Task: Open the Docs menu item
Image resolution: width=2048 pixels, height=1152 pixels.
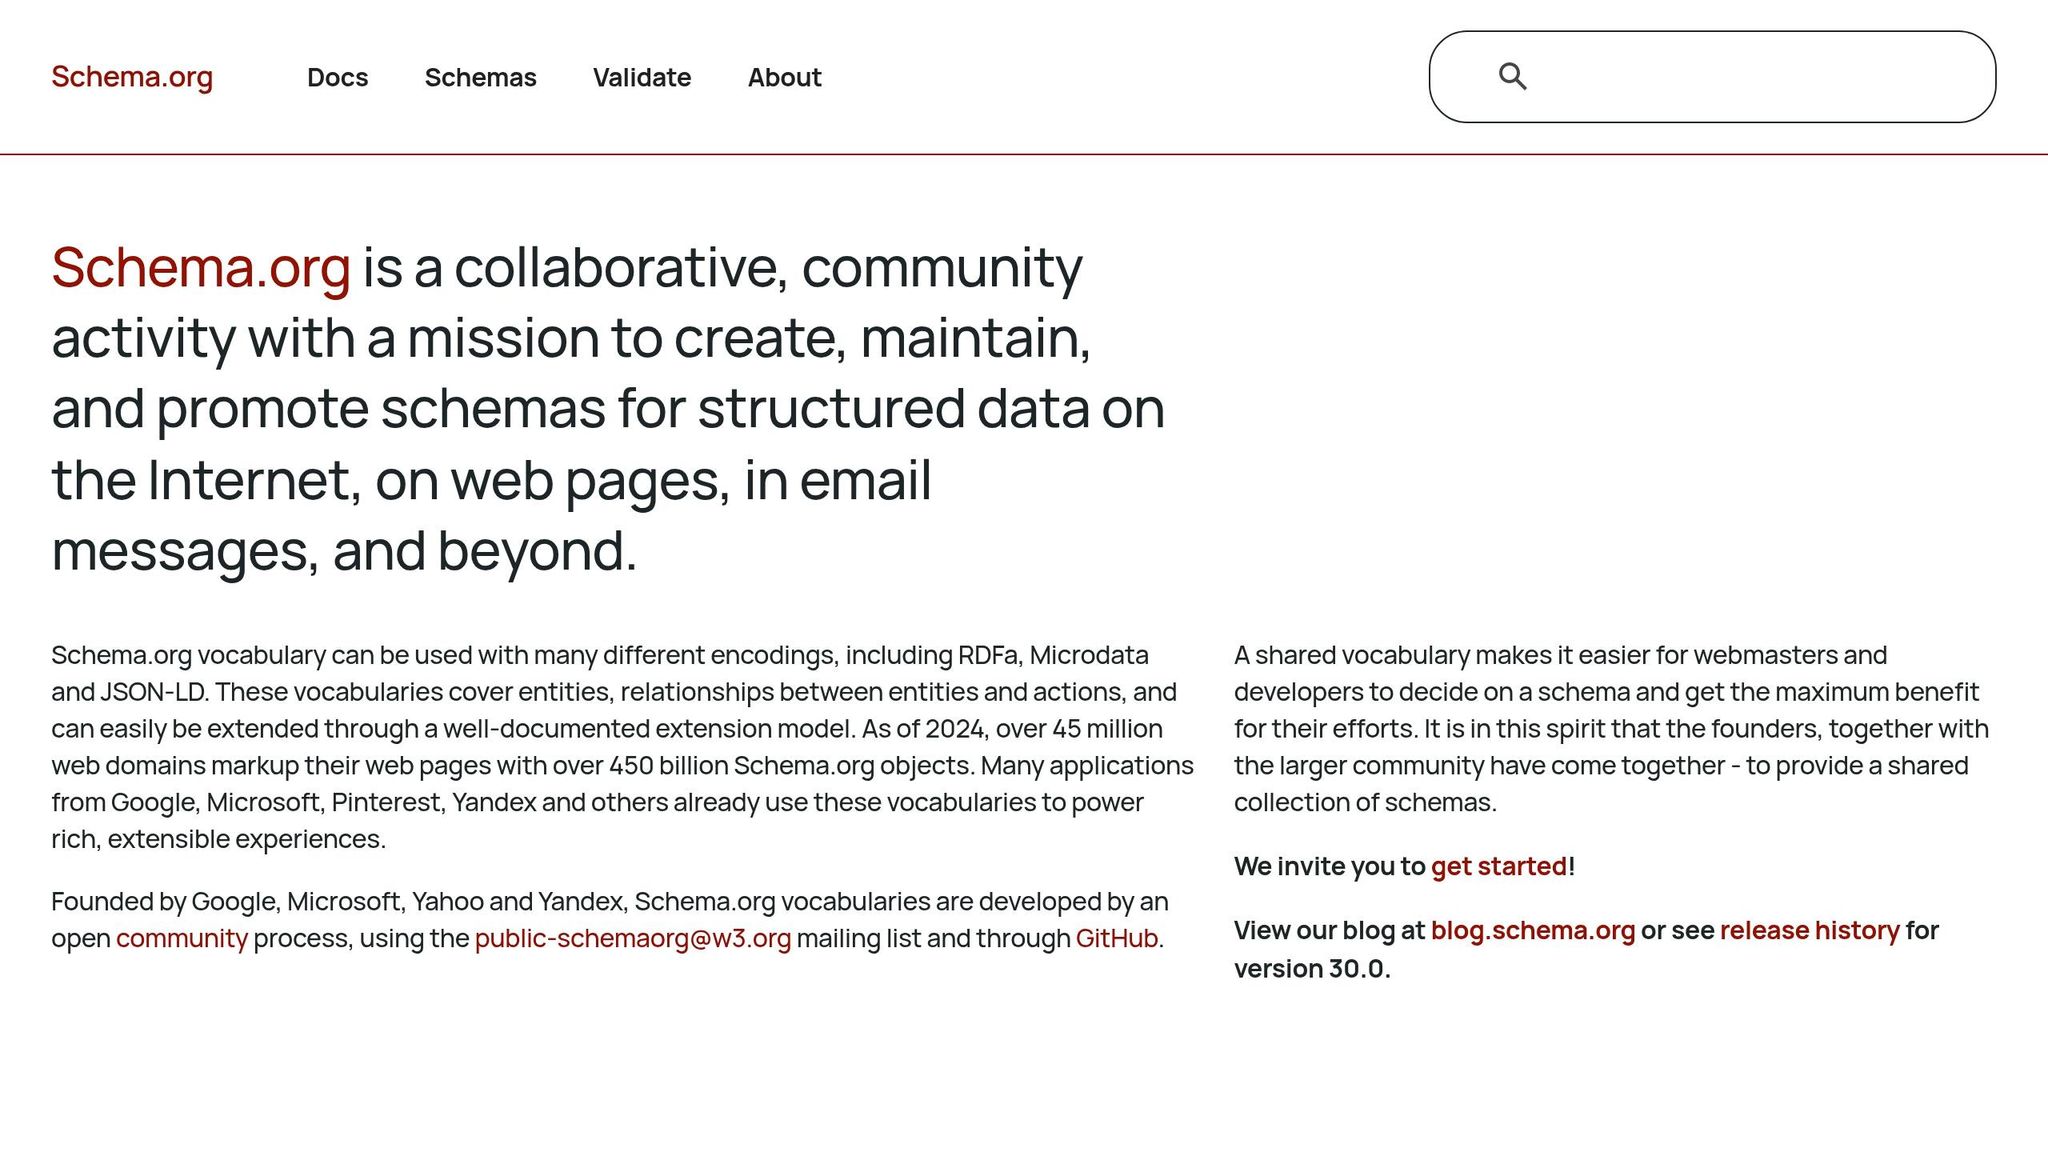Action: [x=338, y=77]
